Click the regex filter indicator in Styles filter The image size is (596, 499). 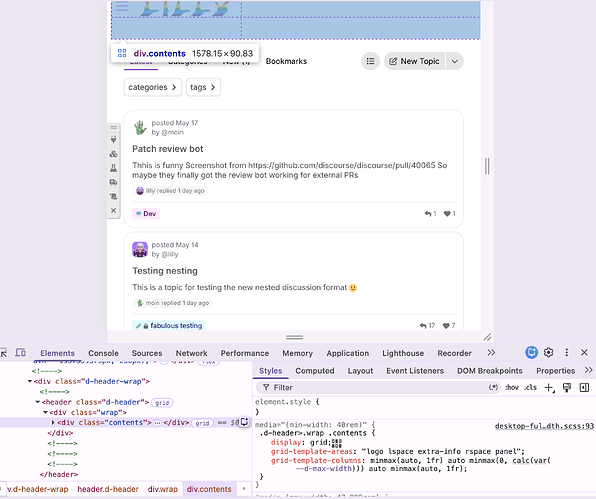[493, 387]
